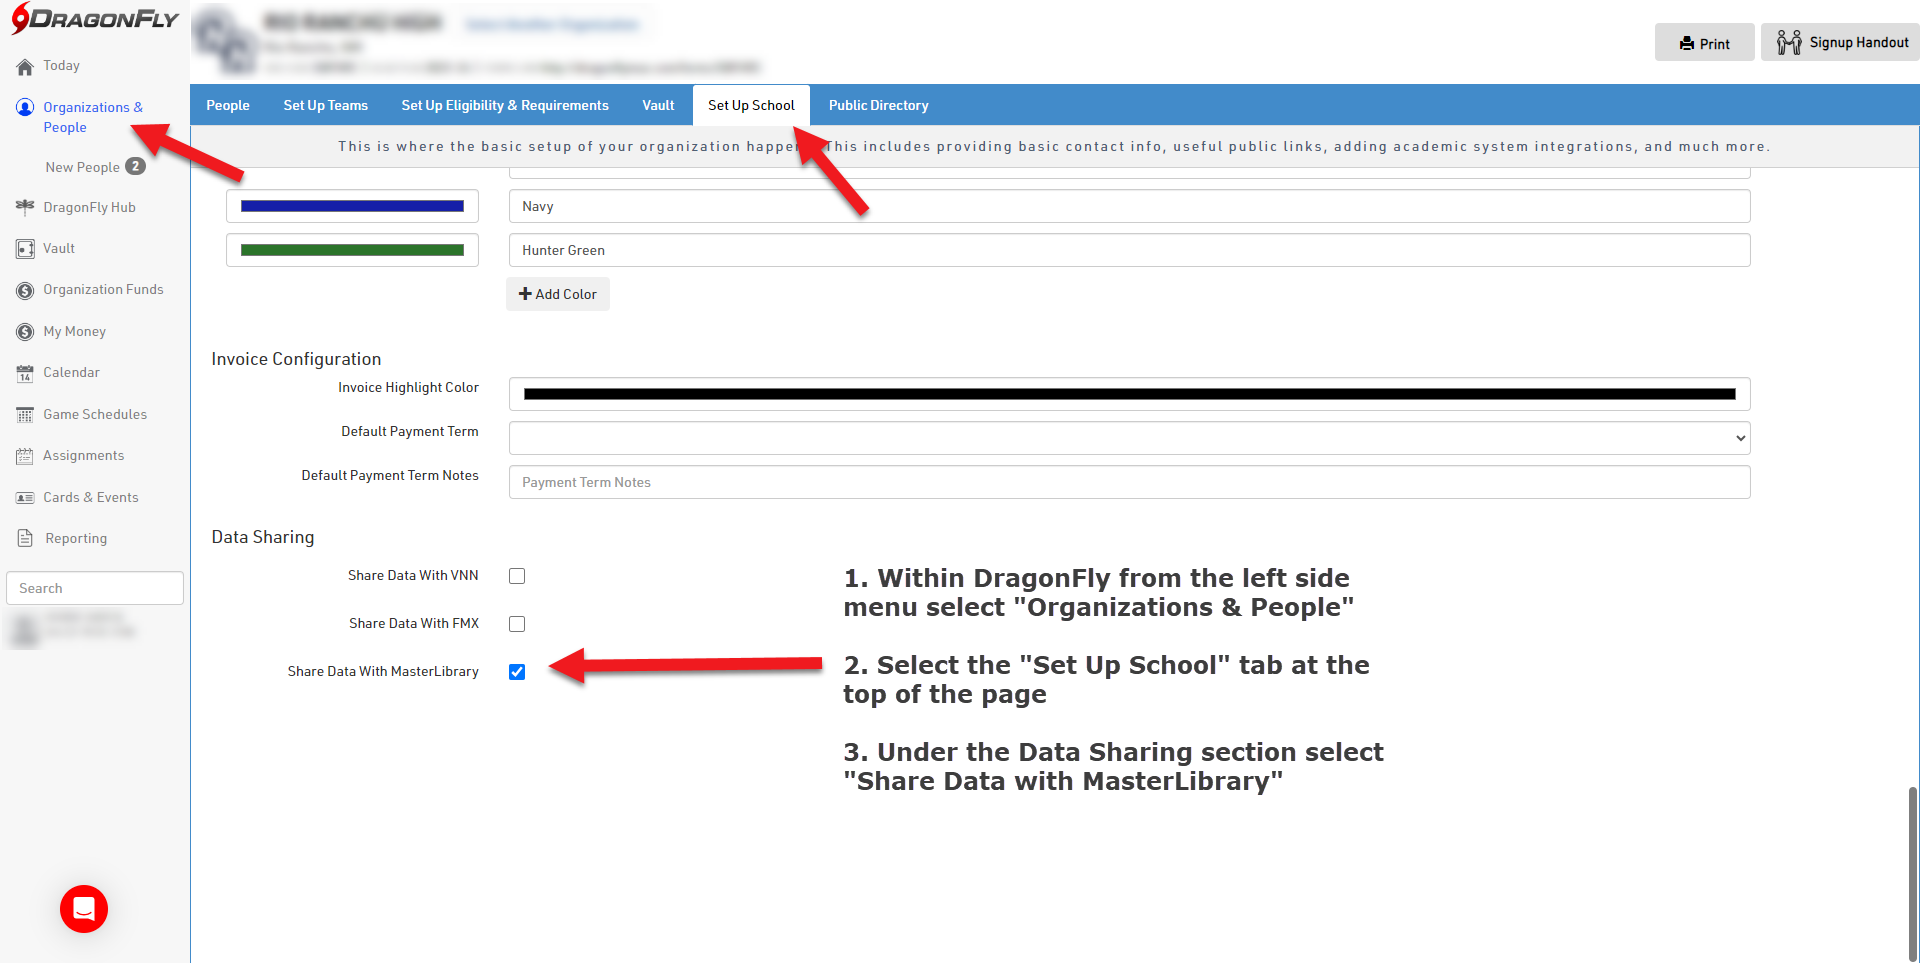This screenshot has height=963, width=1920.
Task: Switch to the Set Up Teams tab
Action: [x=325, y=105]
